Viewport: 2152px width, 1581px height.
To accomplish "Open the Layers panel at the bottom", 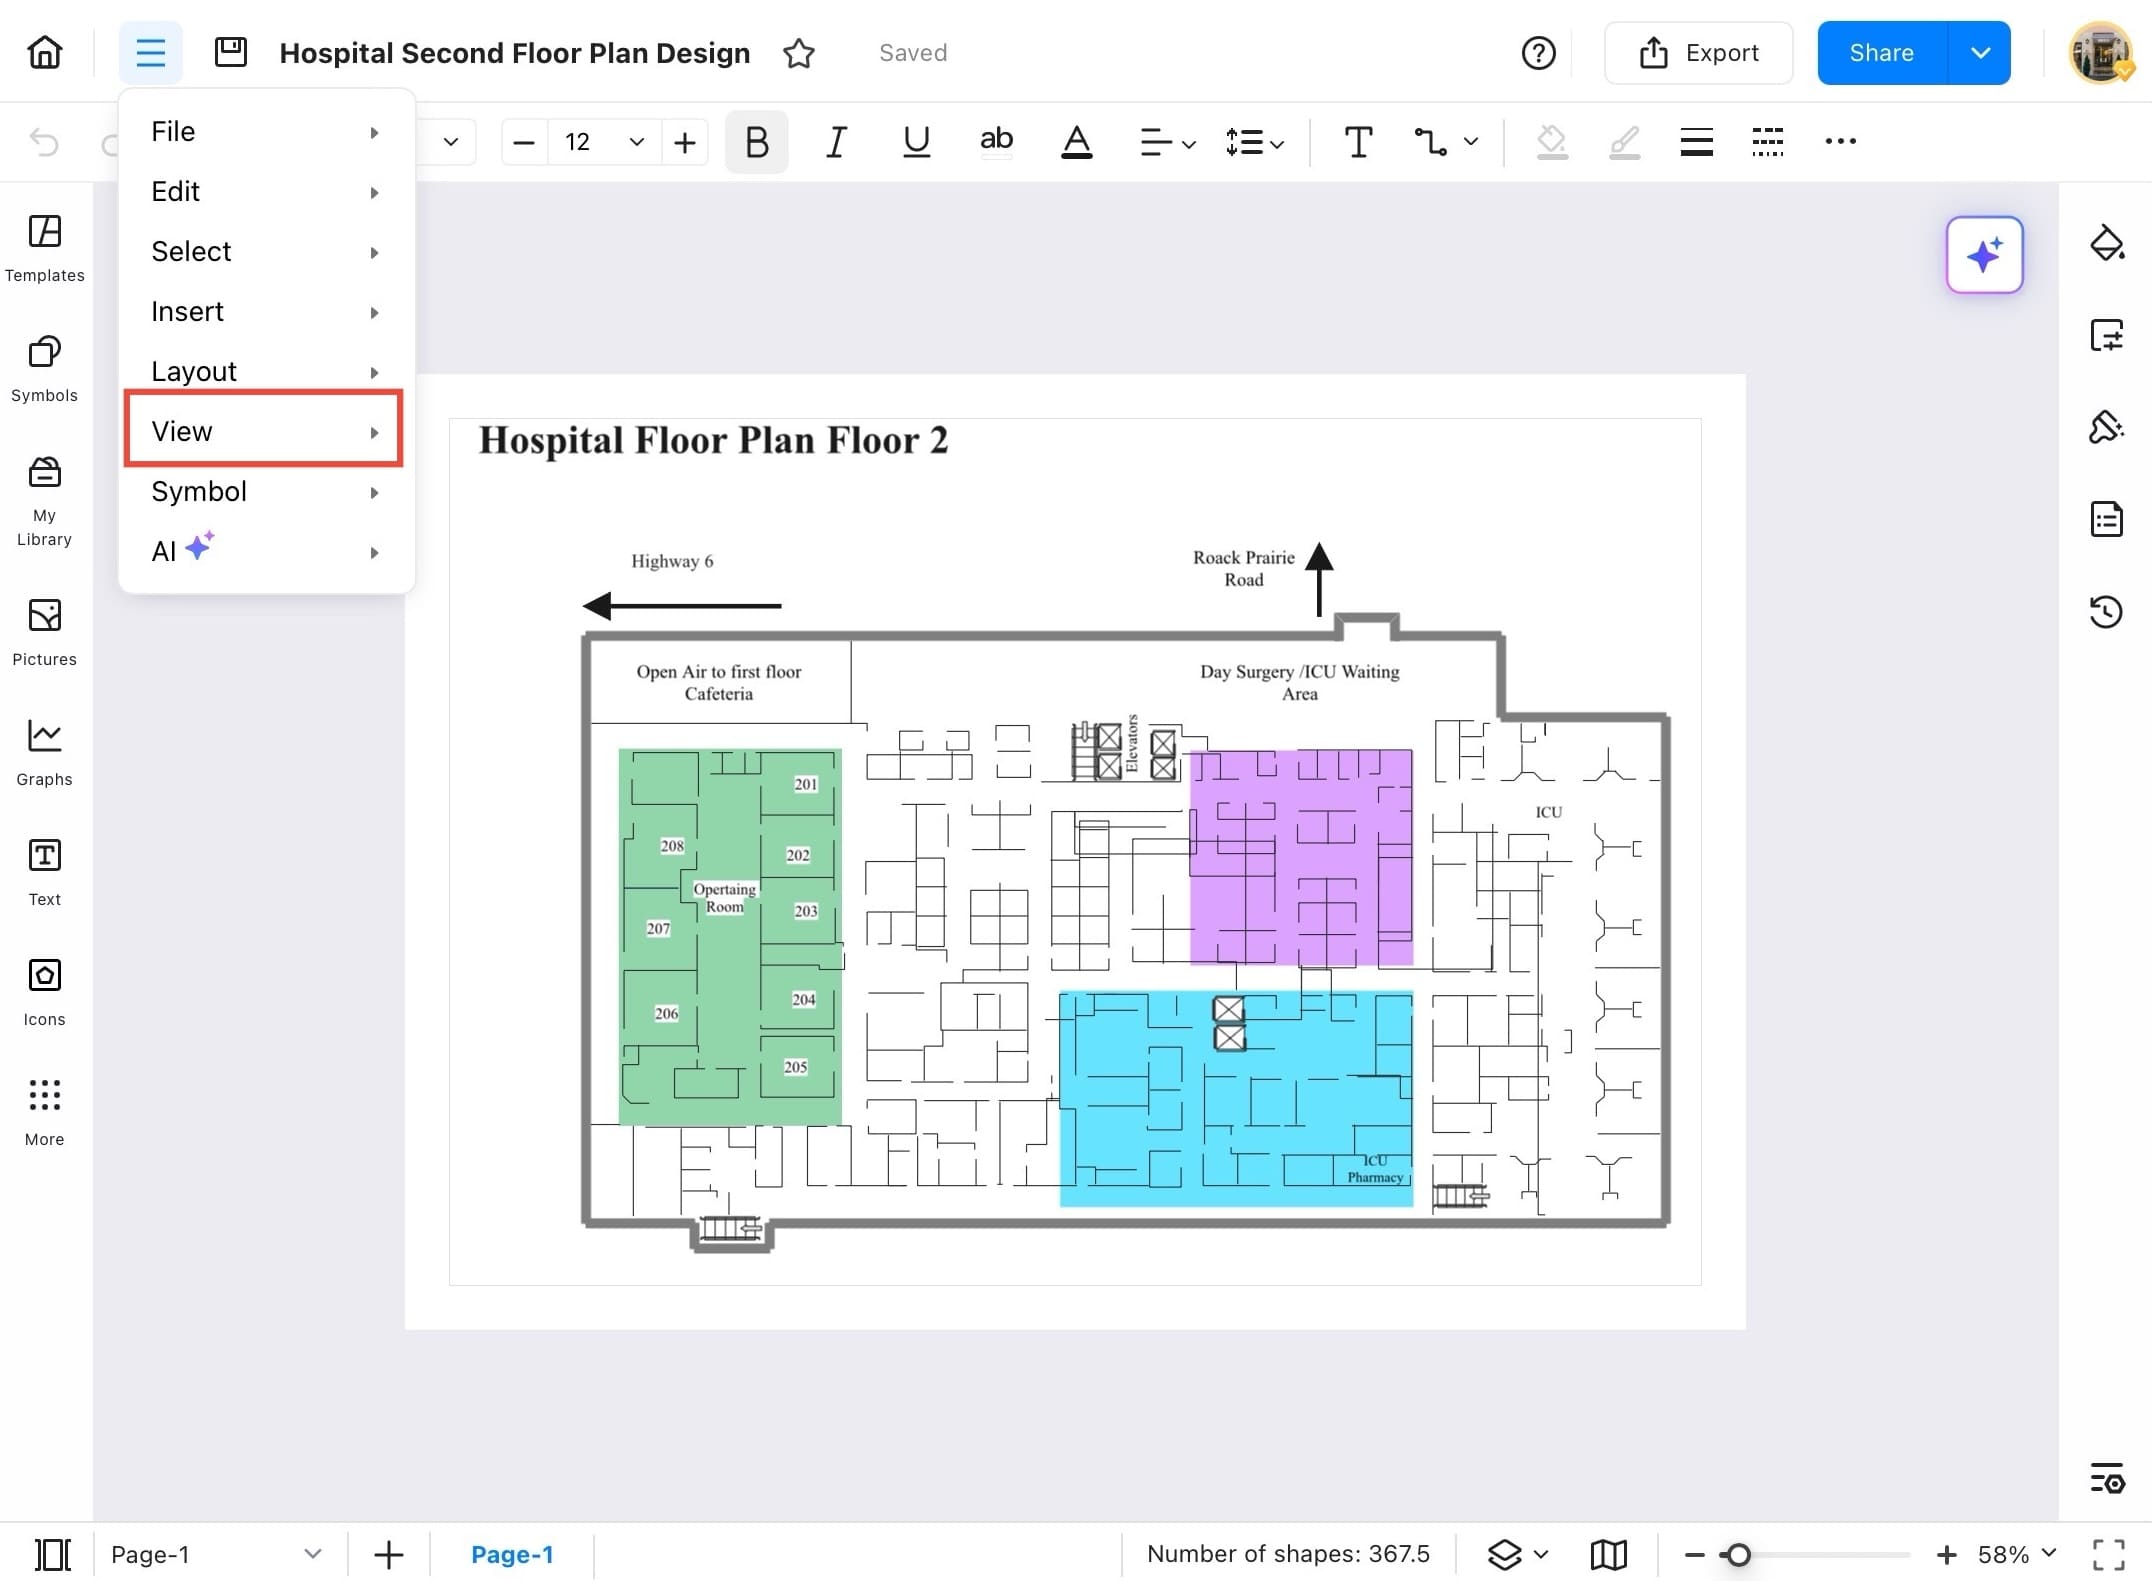I will tap(1505, 1554).
